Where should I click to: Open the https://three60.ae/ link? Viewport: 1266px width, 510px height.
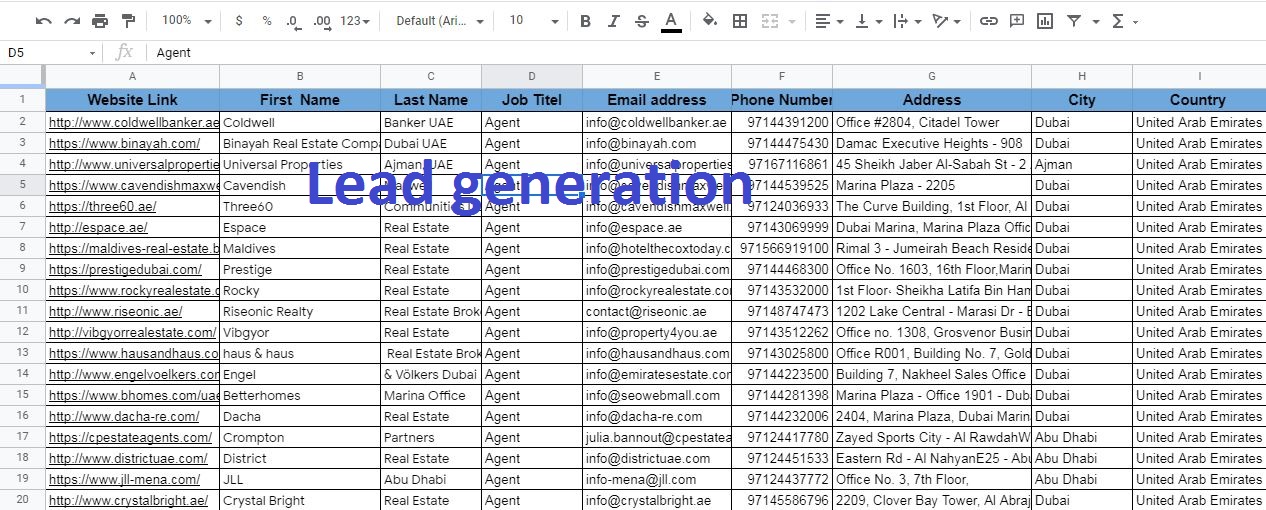[102, 206]
